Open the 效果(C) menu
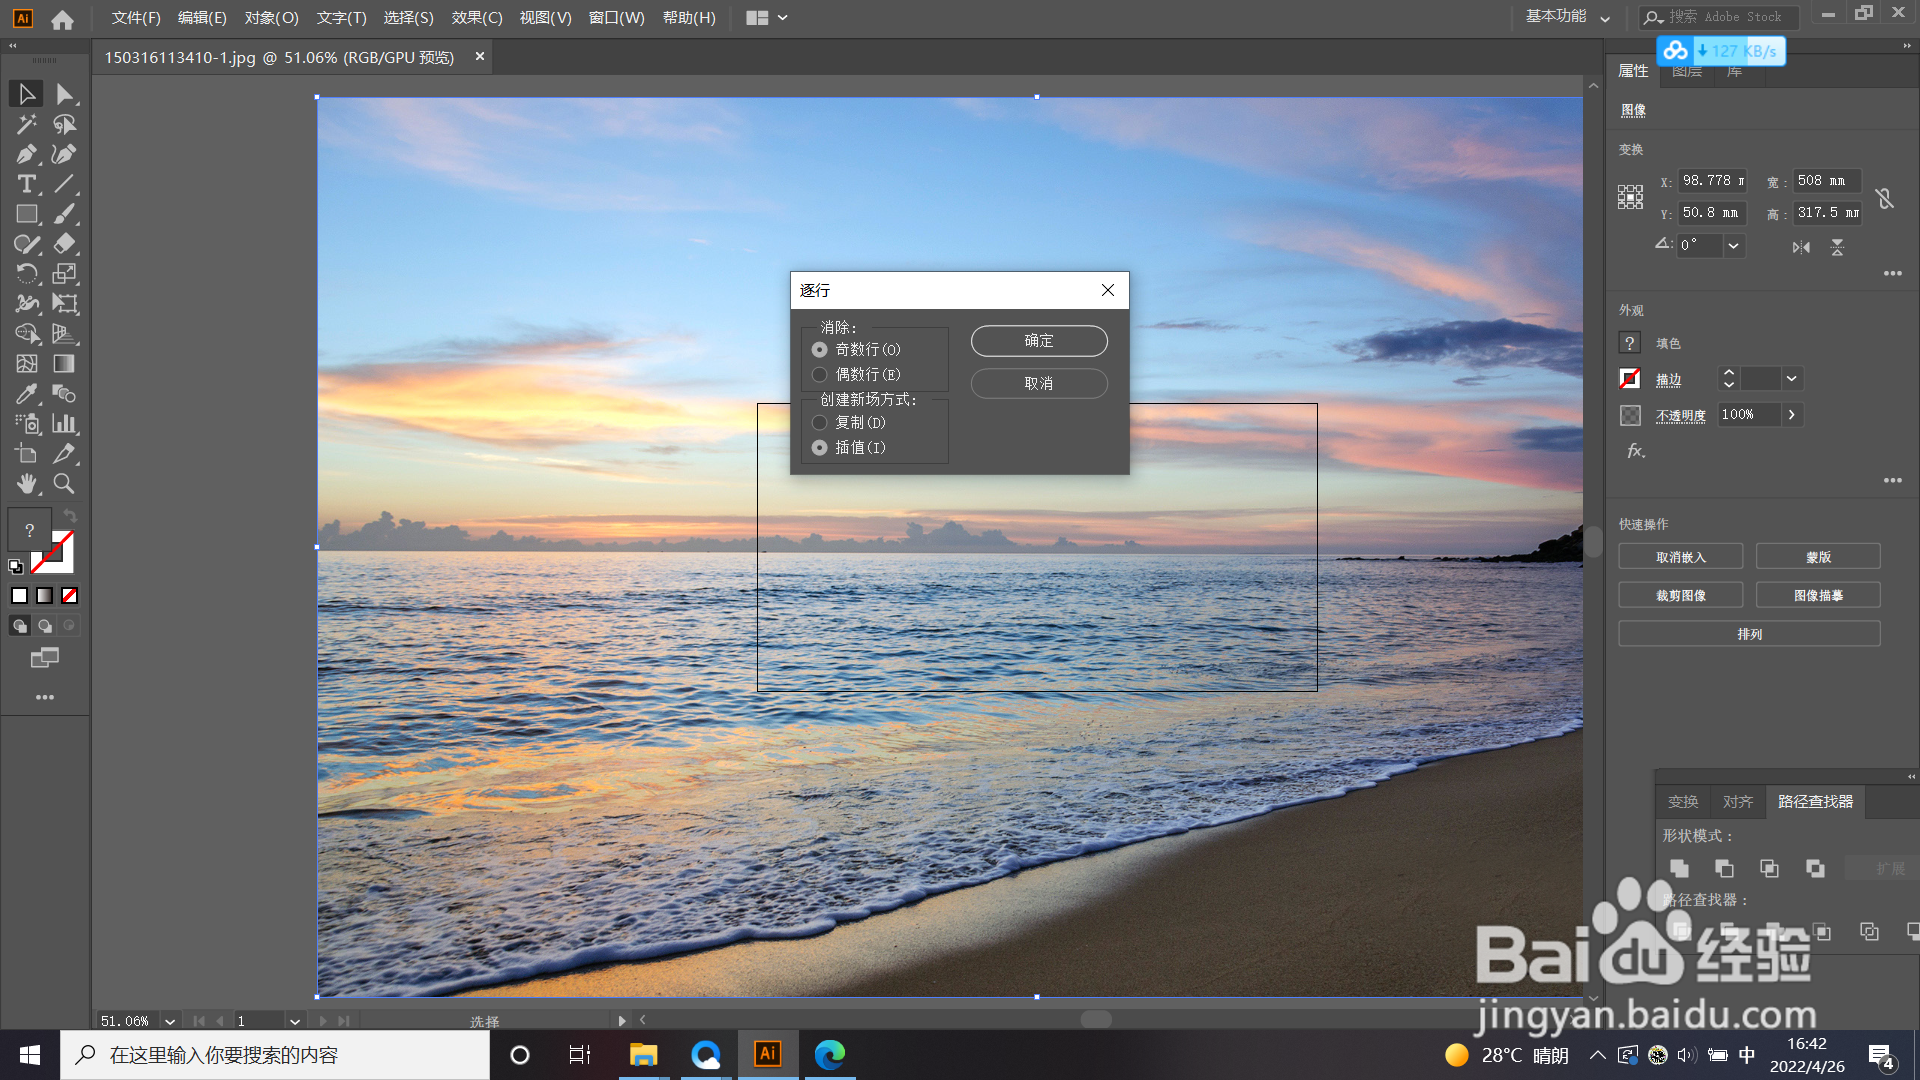Image resolution: width=1920 pixels, height=1080 pixels. [476, 17]
